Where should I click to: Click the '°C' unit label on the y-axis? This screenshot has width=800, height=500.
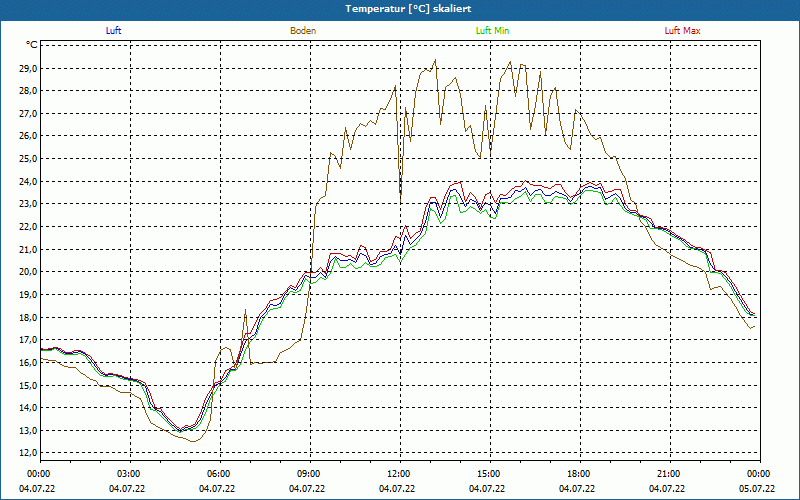[32, 45]
